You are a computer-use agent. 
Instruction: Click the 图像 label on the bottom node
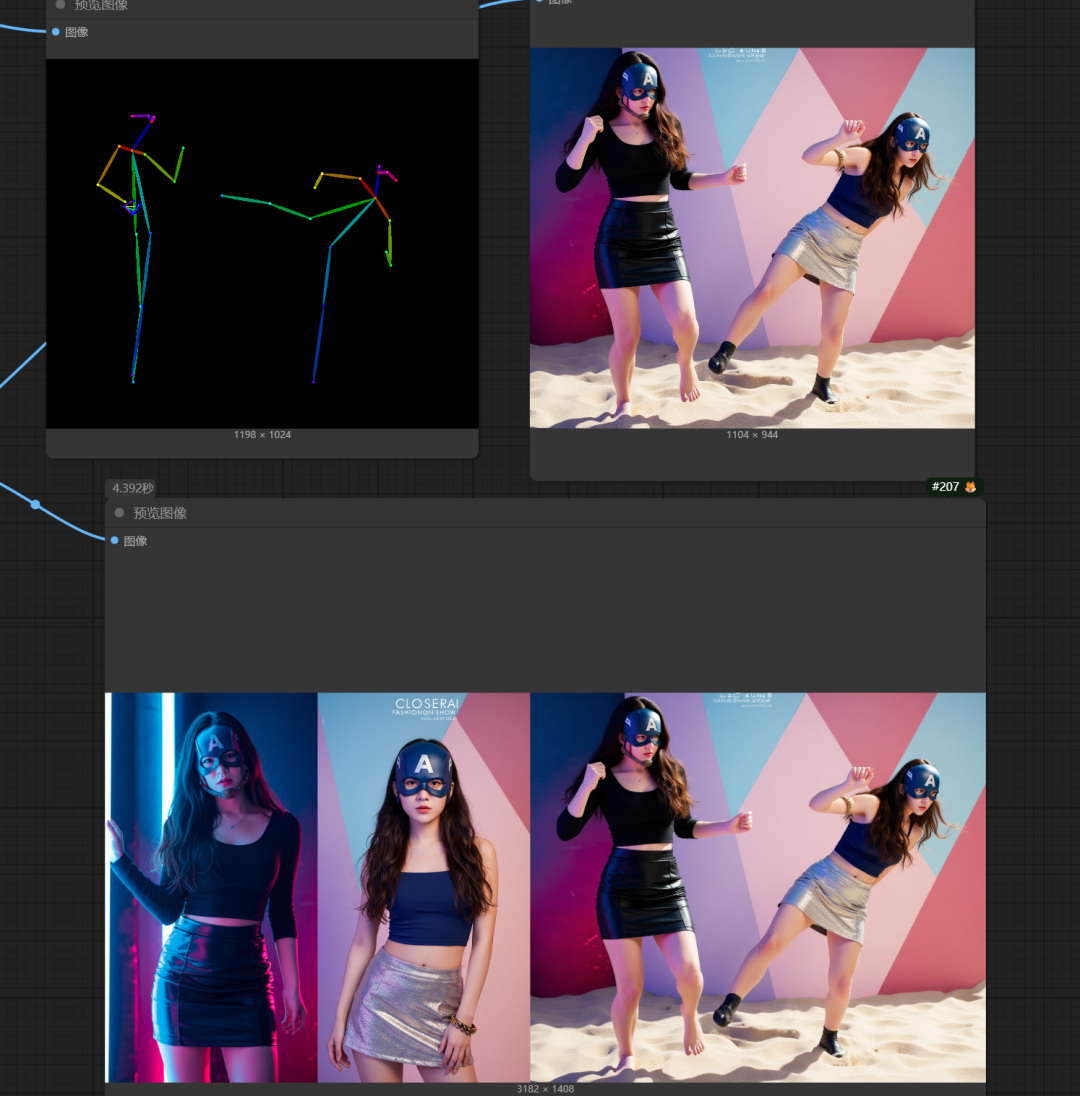point(136,541)
